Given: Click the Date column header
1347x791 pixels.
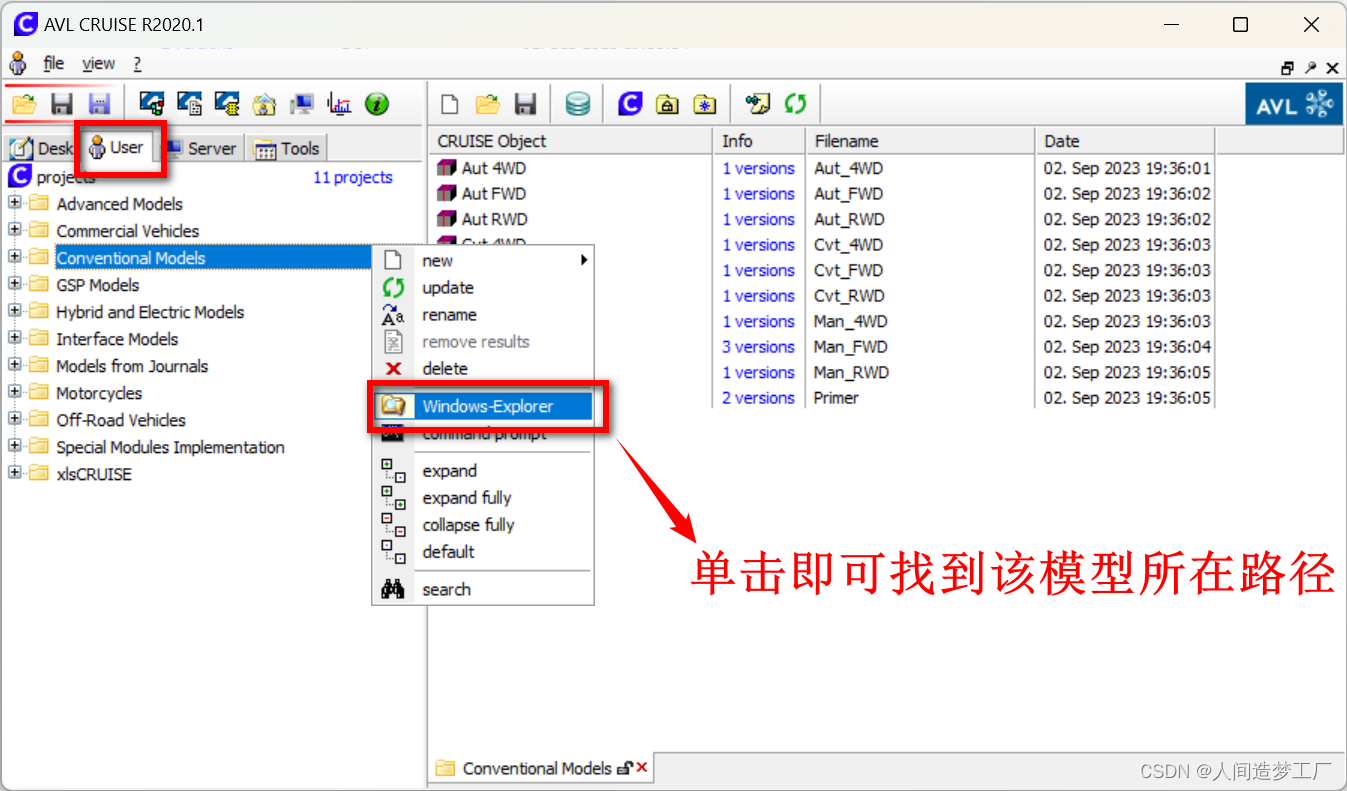Looking at the screenshot, I should (1124, 141).
